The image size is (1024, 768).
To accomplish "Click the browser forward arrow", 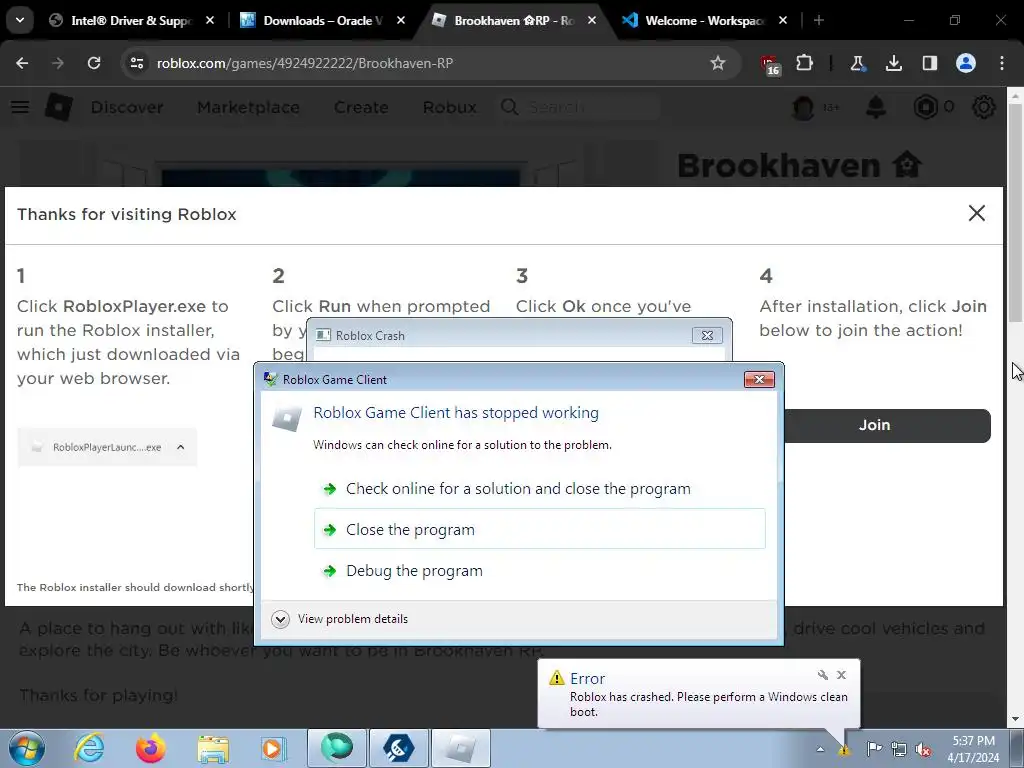I will pos(58,63).
